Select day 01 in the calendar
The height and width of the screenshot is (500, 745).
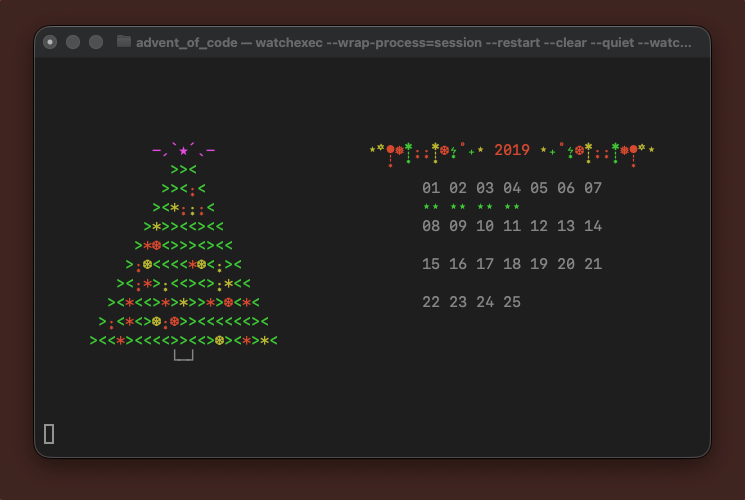point(431,188)
